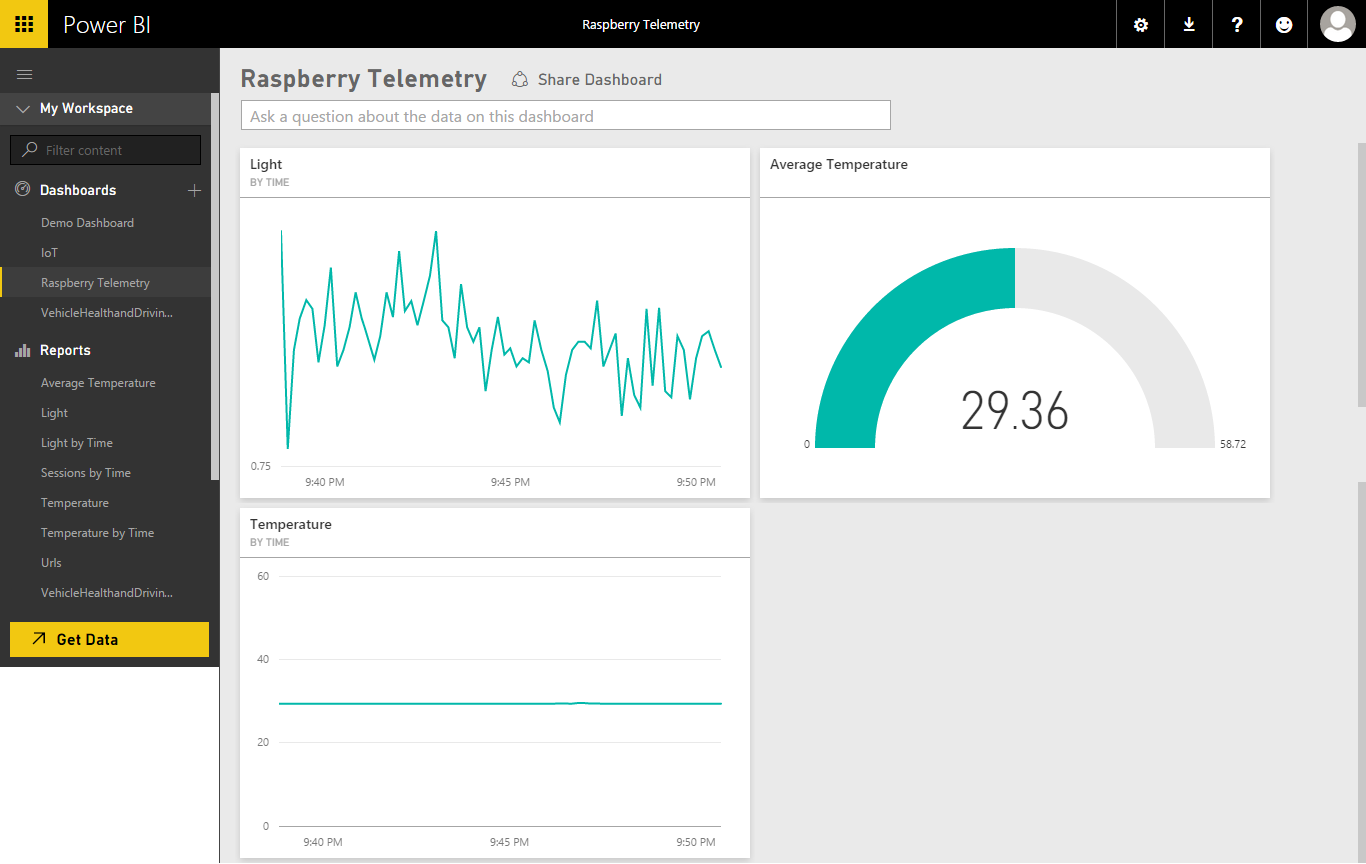This screenshot has height=864, width=1366.
Task: Toggle the hamburger navigation pane icon
Action: click(x=25, y=75)
